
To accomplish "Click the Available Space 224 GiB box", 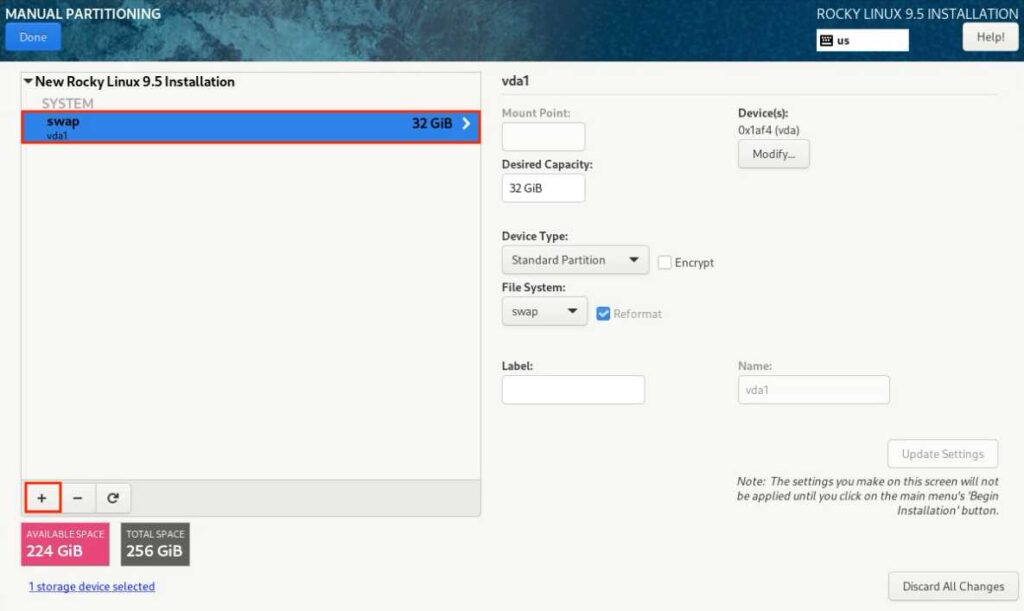I will click(65, 544).
